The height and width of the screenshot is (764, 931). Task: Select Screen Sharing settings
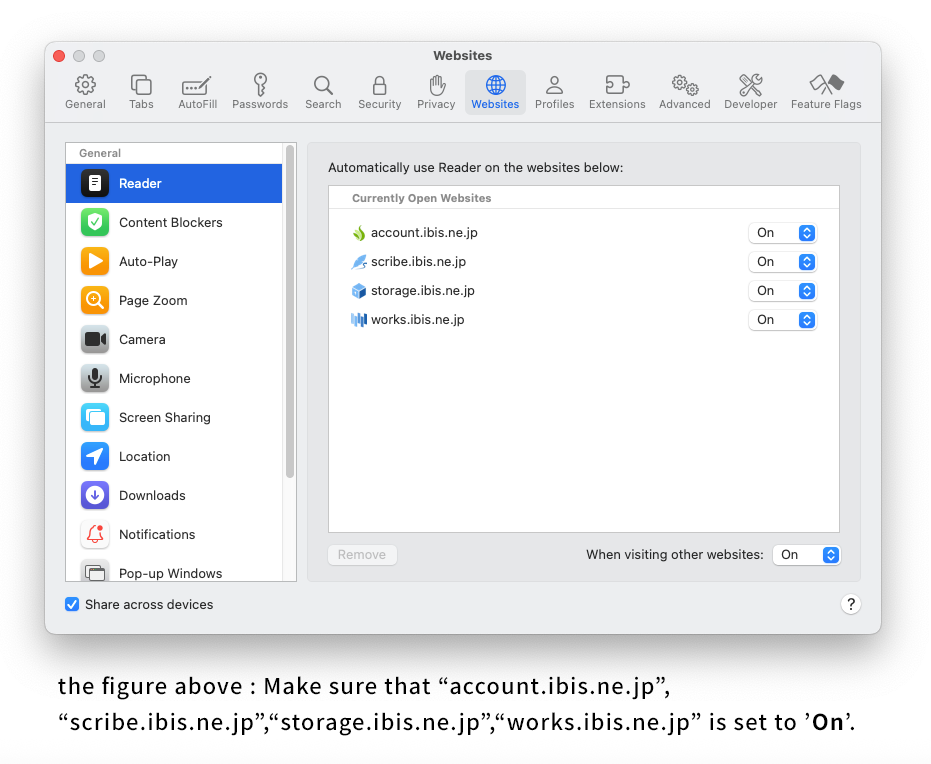click(x=164, y=417)
